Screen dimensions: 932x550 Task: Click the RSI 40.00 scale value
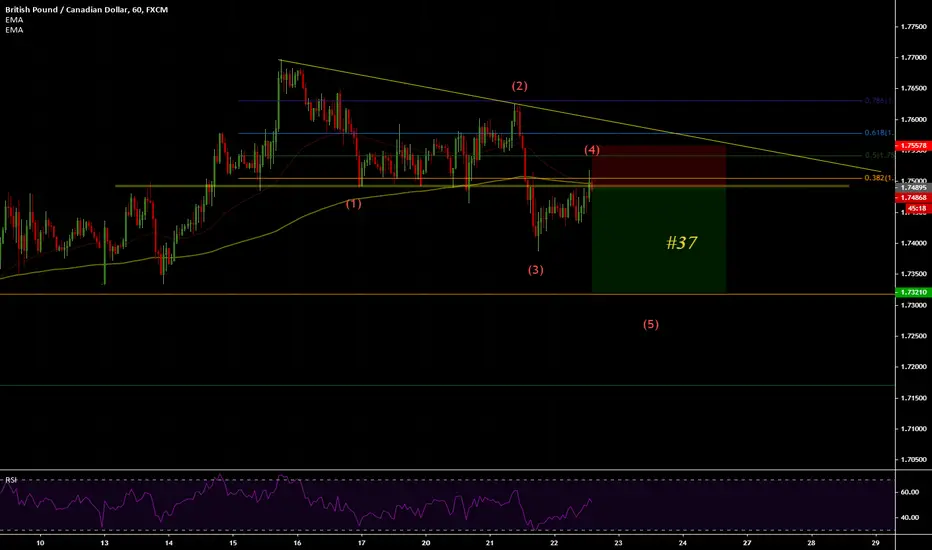click(x=910, y=518)
